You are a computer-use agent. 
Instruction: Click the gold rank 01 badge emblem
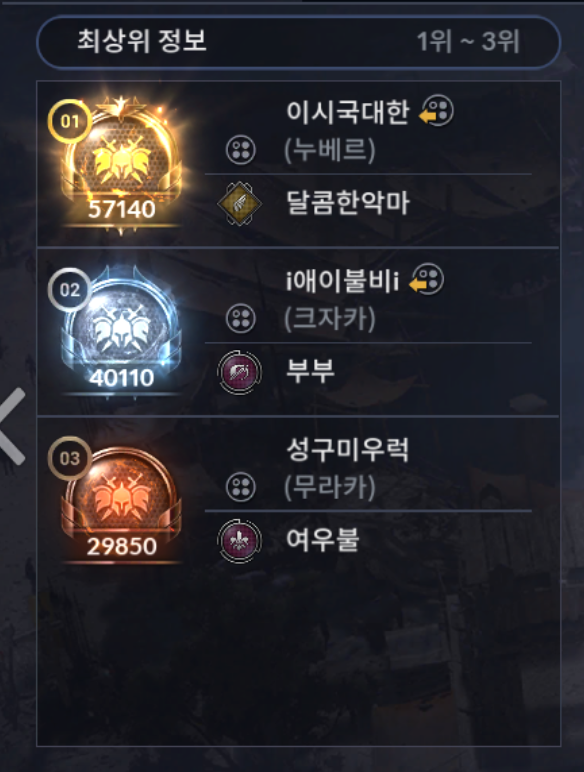[122, 162]
